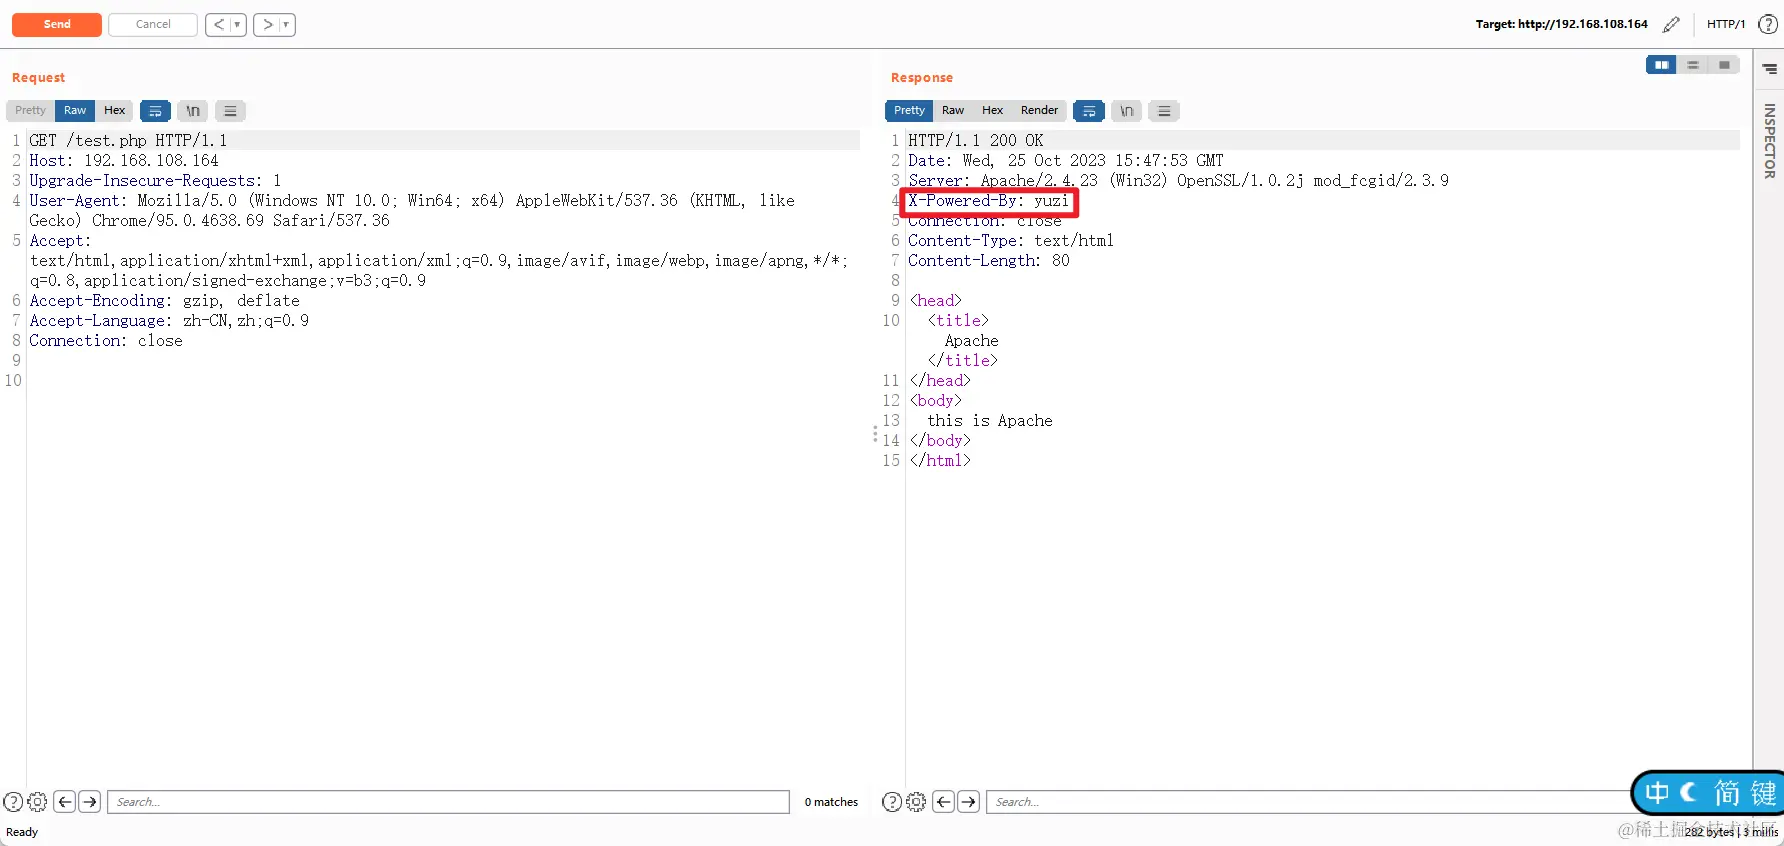Click the Ready status text
The width and height of the screenshot is (1784, 846).
coord(22,832)
